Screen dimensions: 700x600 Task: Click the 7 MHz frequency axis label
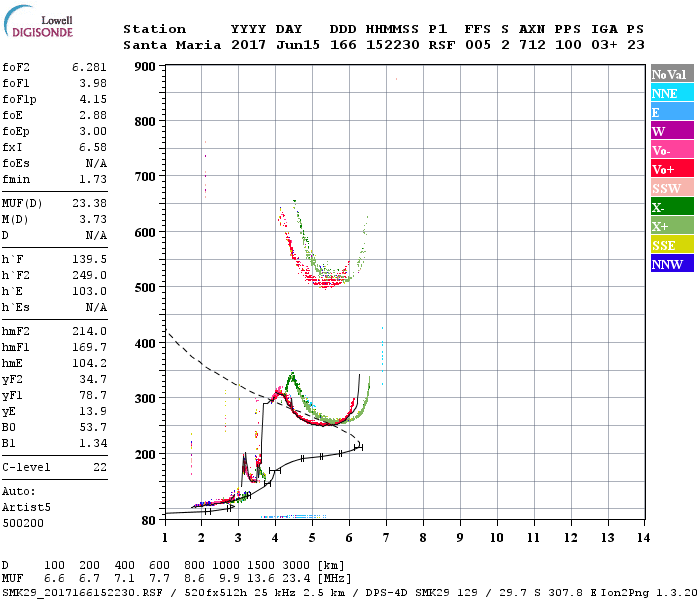point(386,538)
